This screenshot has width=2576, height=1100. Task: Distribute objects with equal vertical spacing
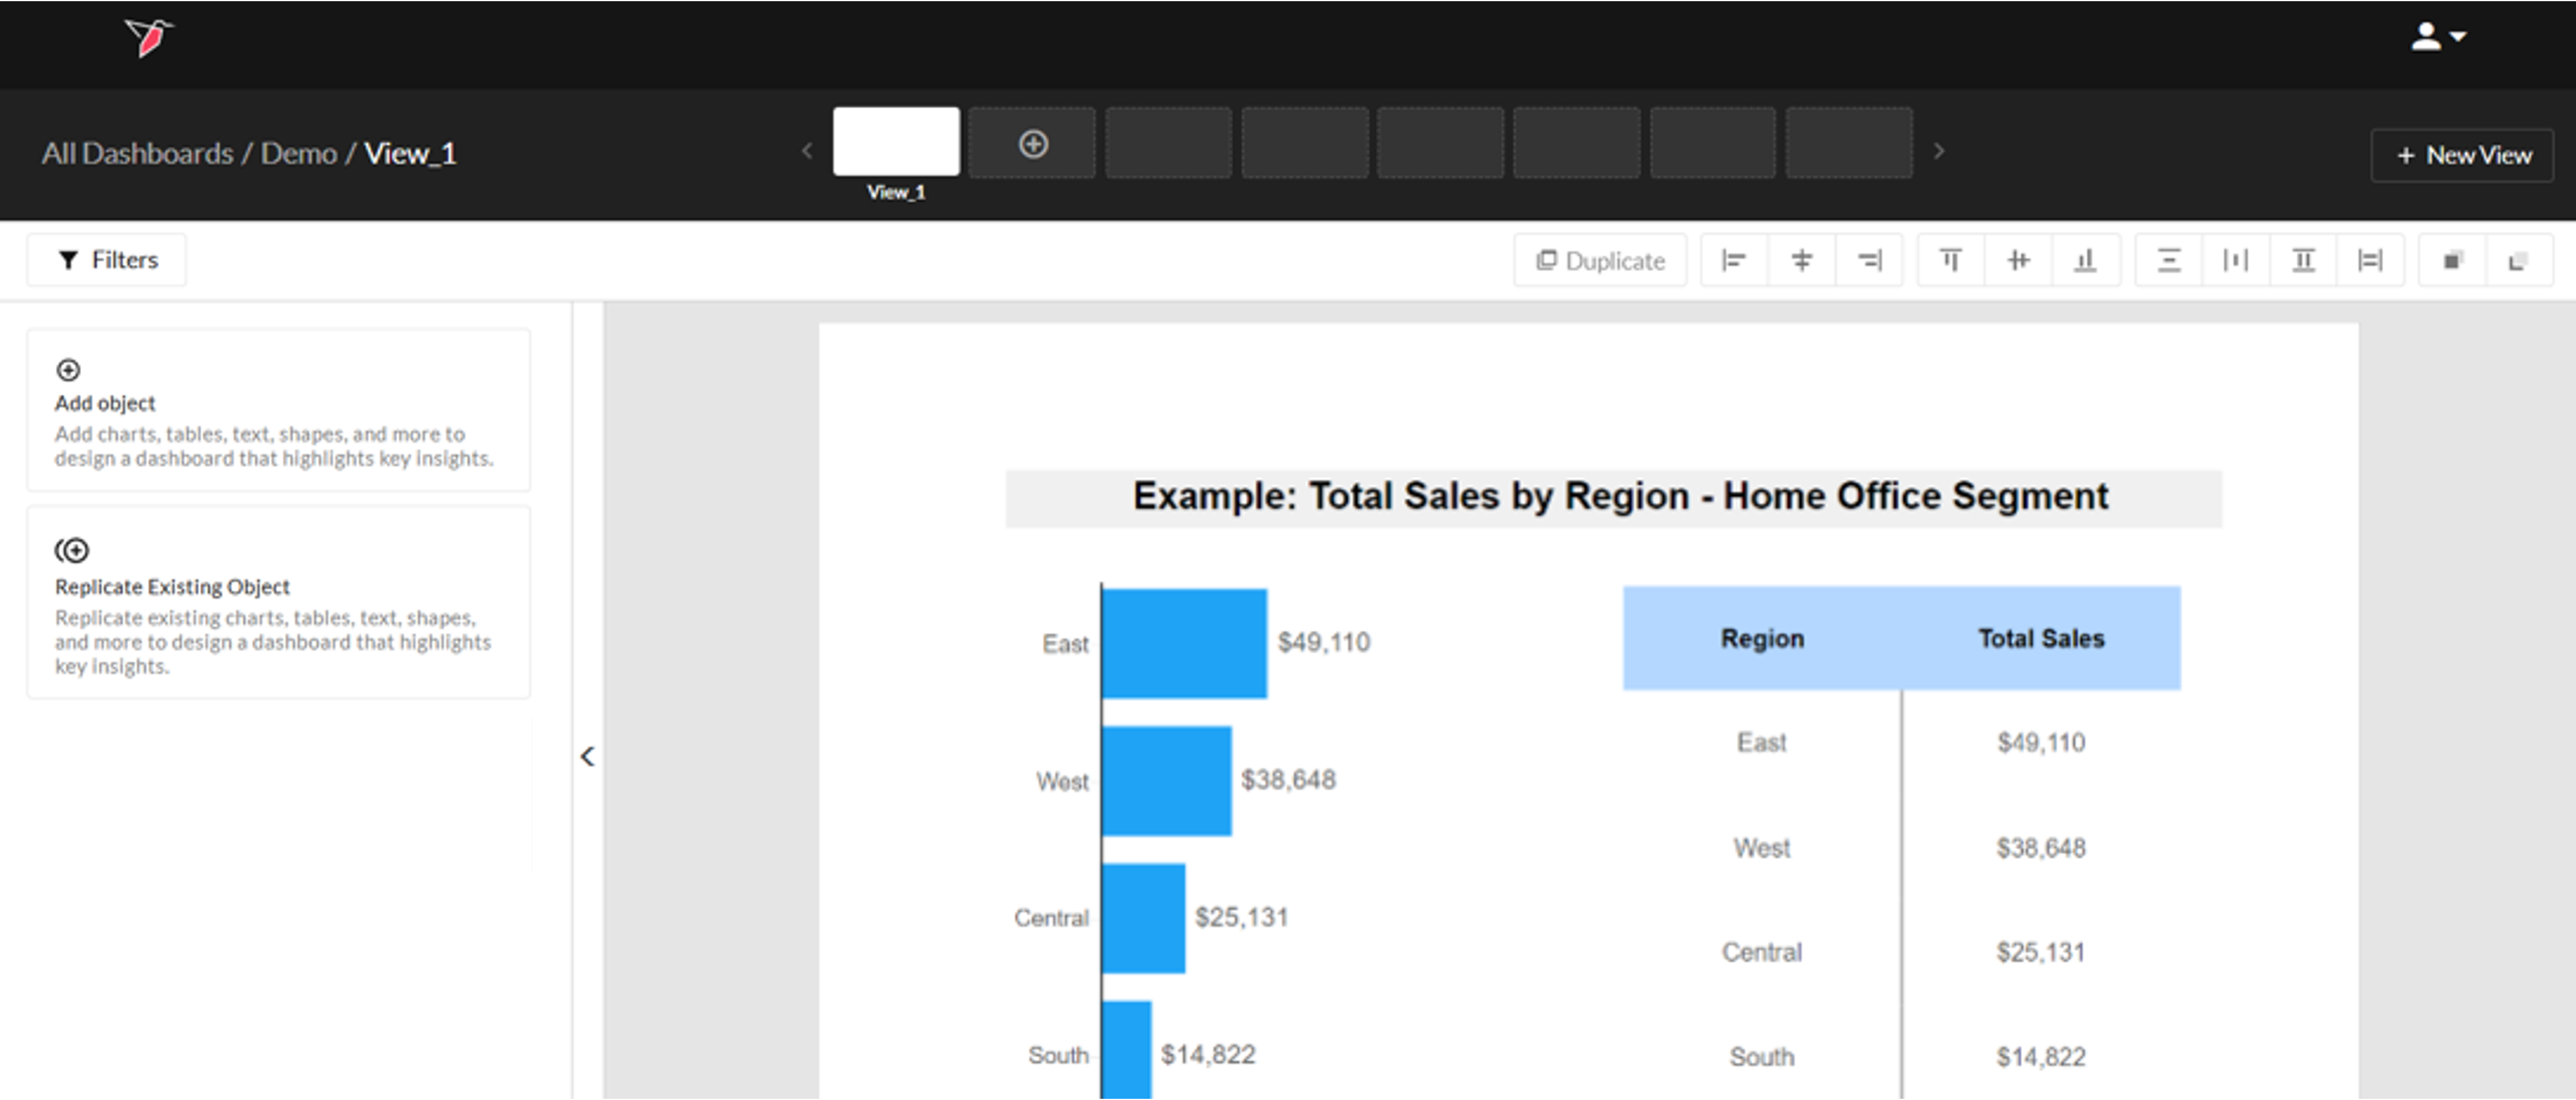pyautogui.click(x=2168, y=261)
